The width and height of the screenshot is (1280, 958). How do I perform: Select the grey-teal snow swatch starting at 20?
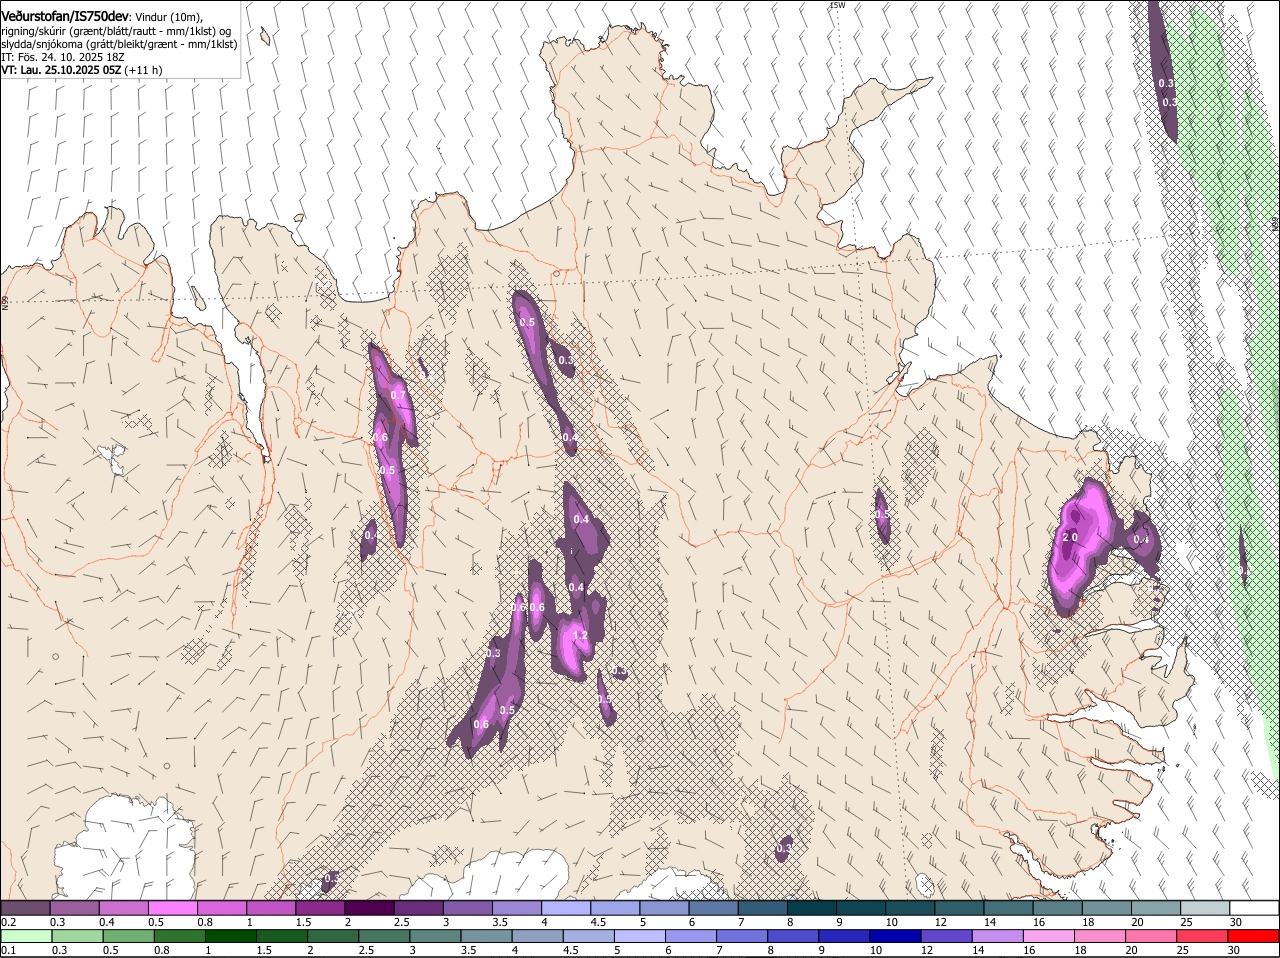[1156, 907]
